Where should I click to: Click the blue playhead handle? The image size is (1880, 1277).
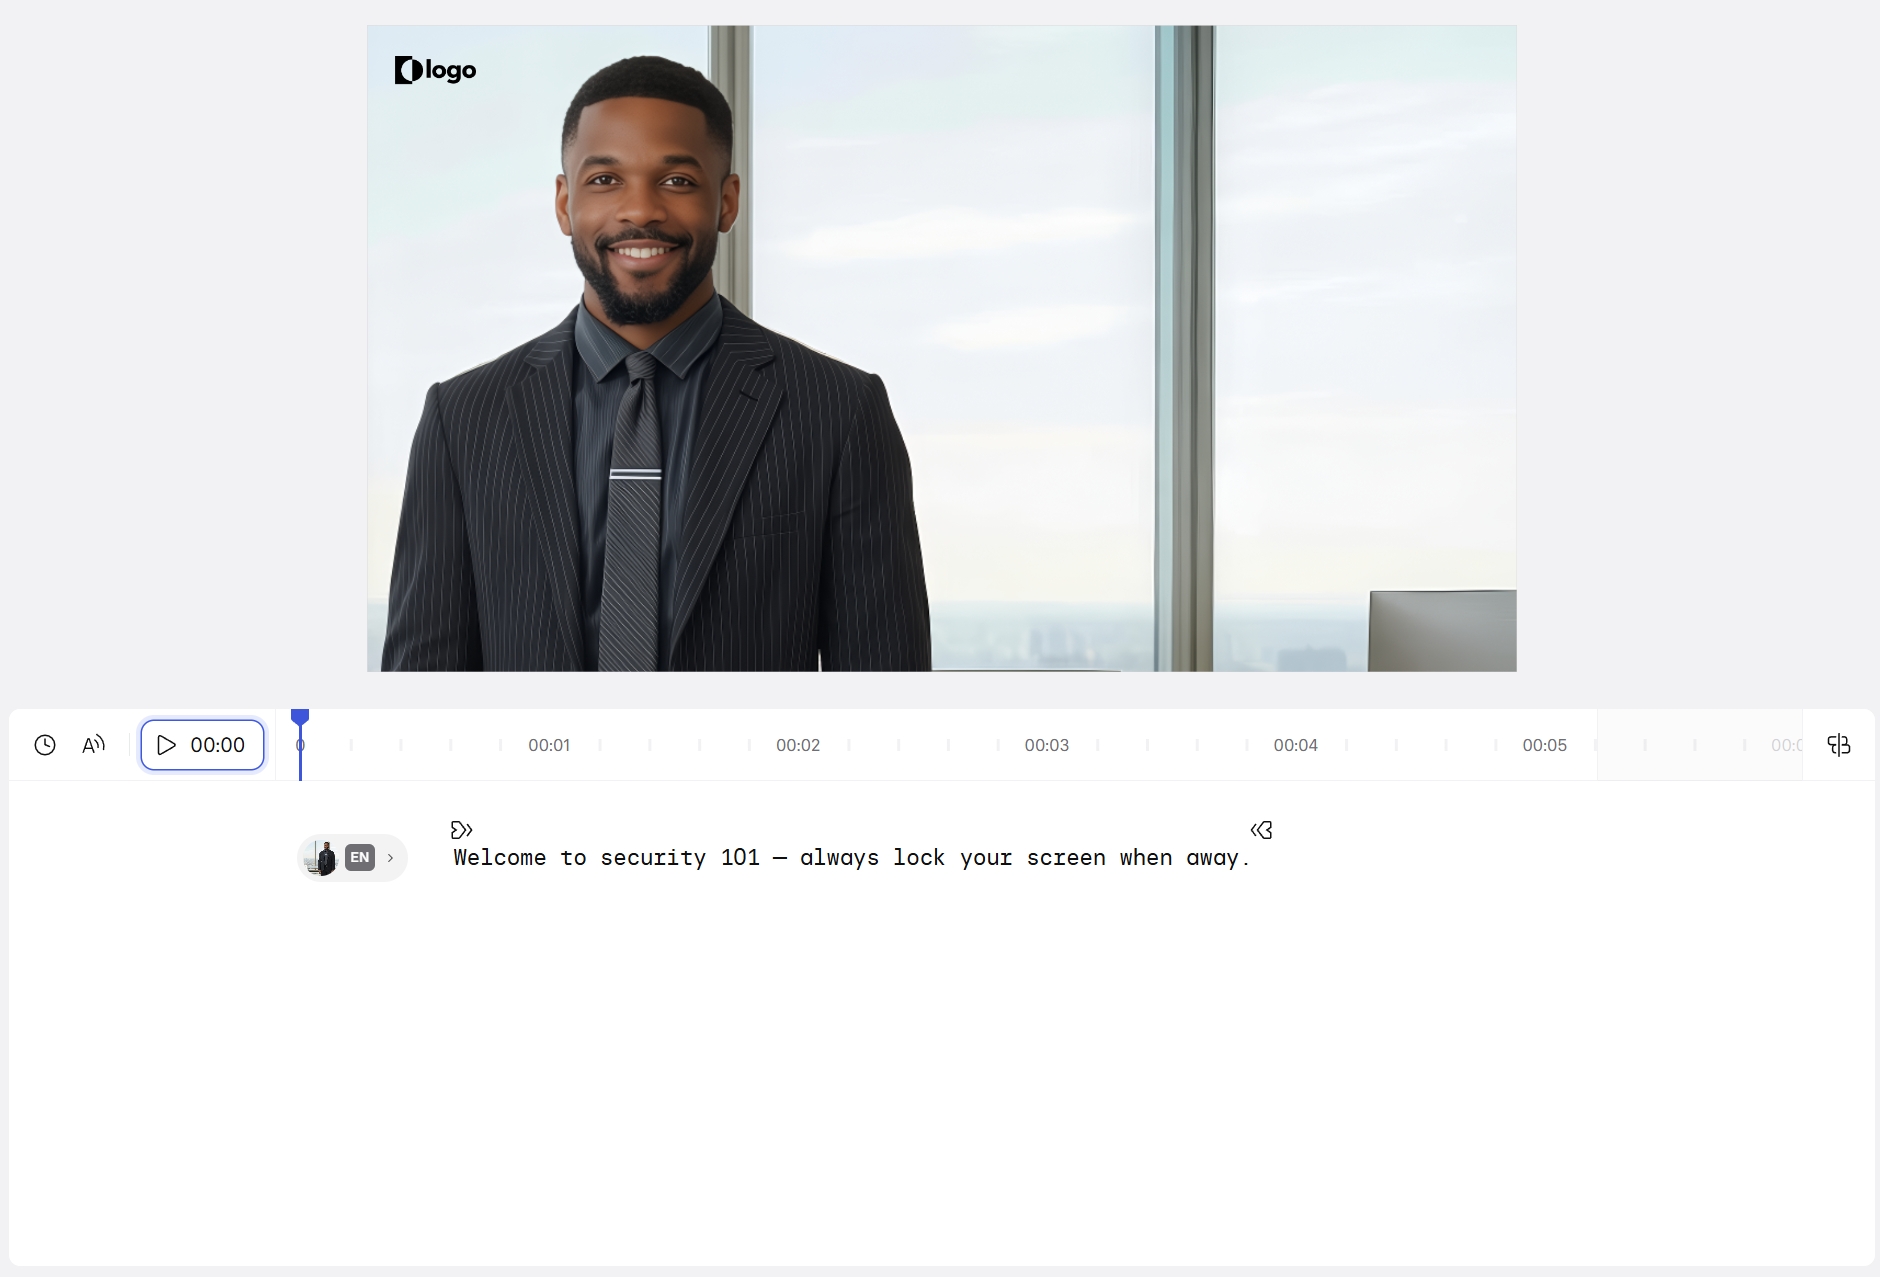pyautogui.click(x=300, y=717)
